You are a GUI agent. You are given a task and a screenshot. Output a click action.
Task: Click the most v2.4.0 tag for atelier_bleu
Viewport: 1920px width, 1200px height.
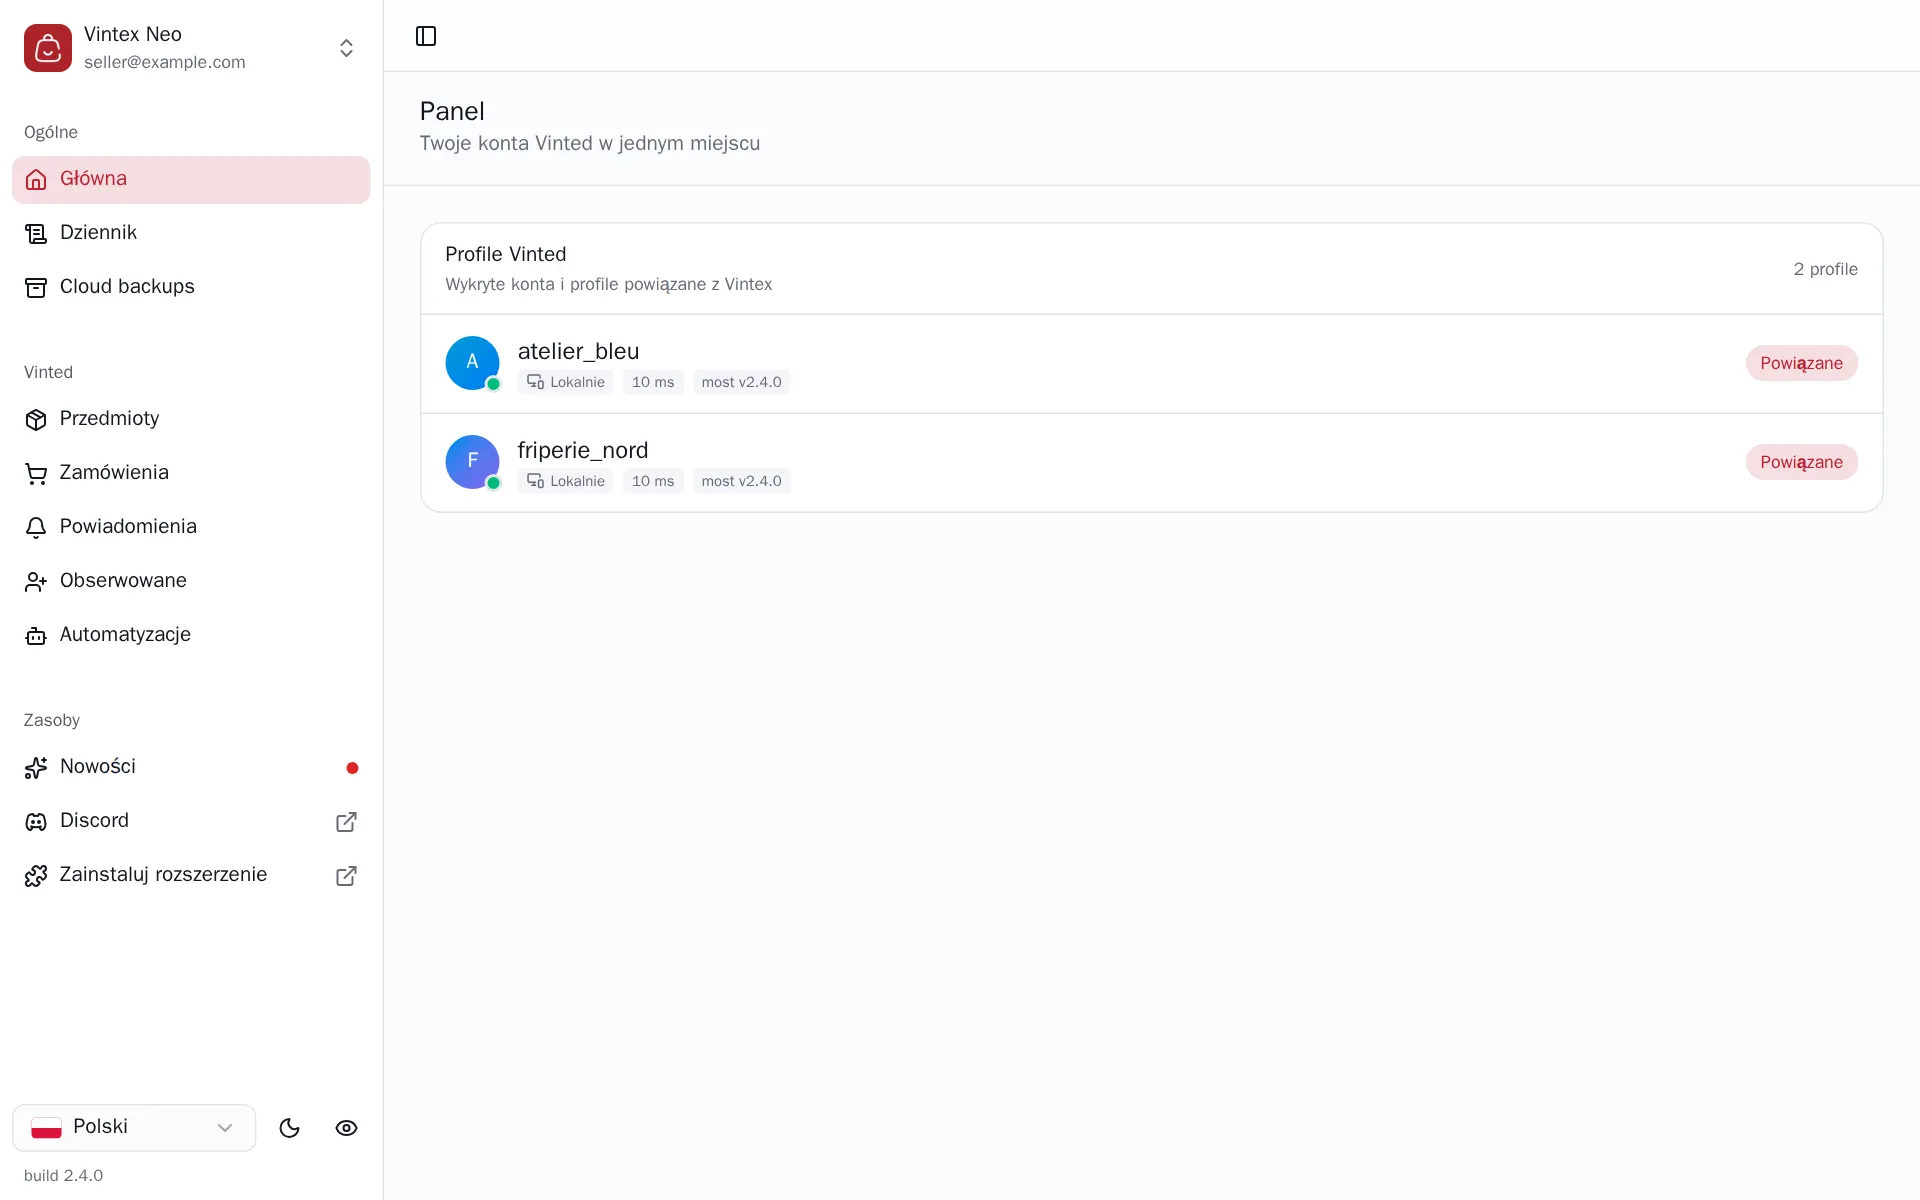pyautogui.click(x=741, y=382)
